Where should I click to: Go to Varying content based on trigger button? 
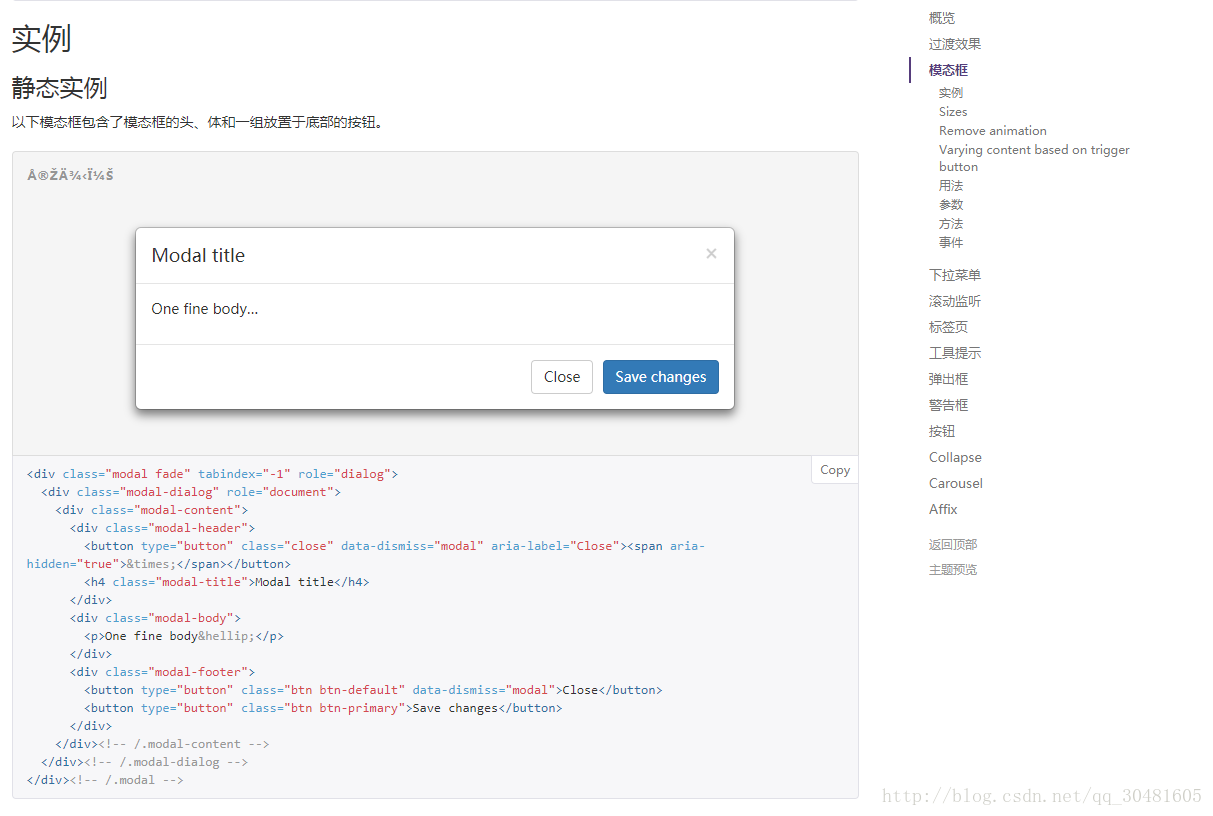[1033, 150]
